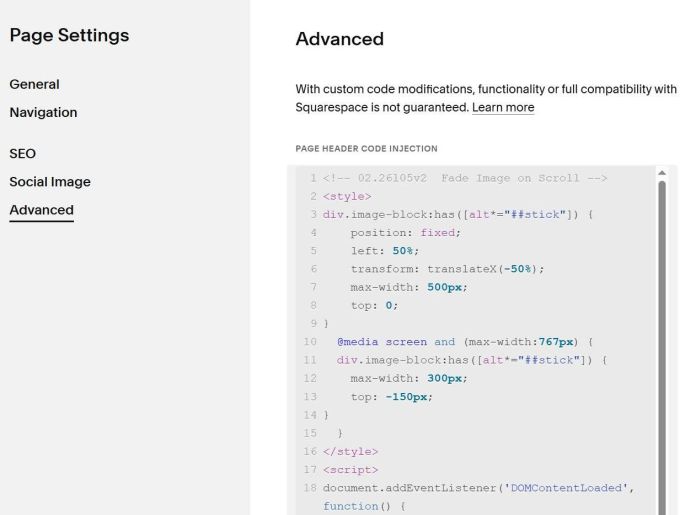Image resolution: width=700 pixels, height=515 pixels.
Task: Place cursor on the translateX transform line
Action: (447, 269)
